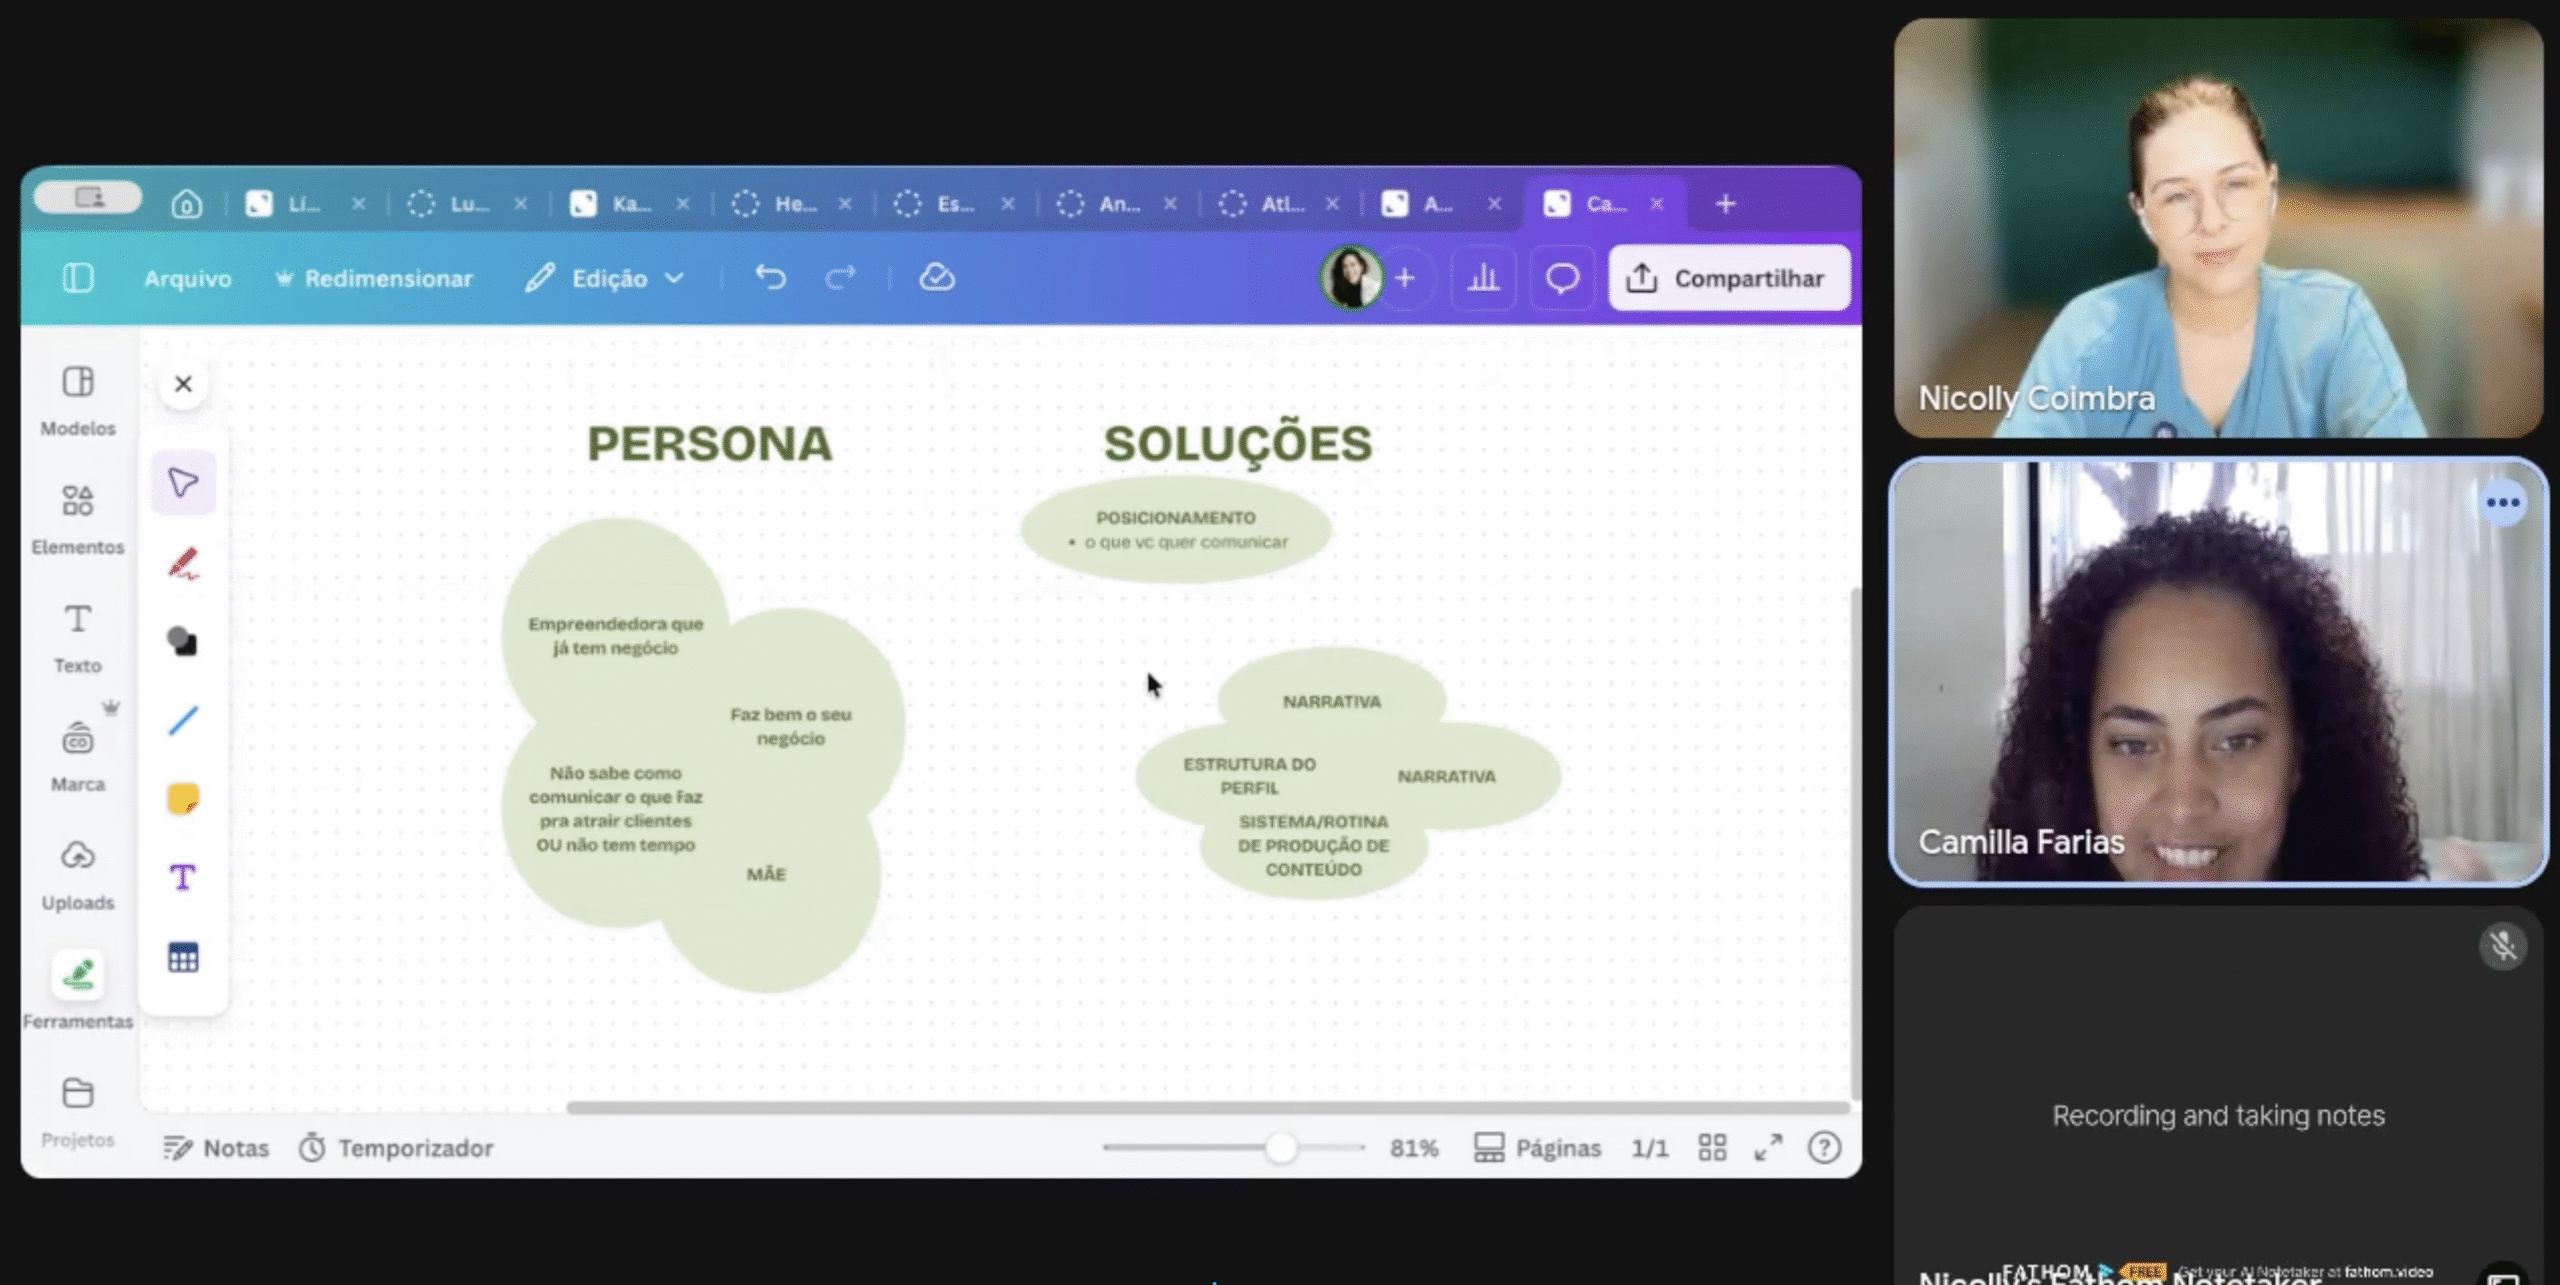The image size is (2560, 1285).
Task: Toggle fullscreen presentation mode
Action: tap(1768, 1148)
